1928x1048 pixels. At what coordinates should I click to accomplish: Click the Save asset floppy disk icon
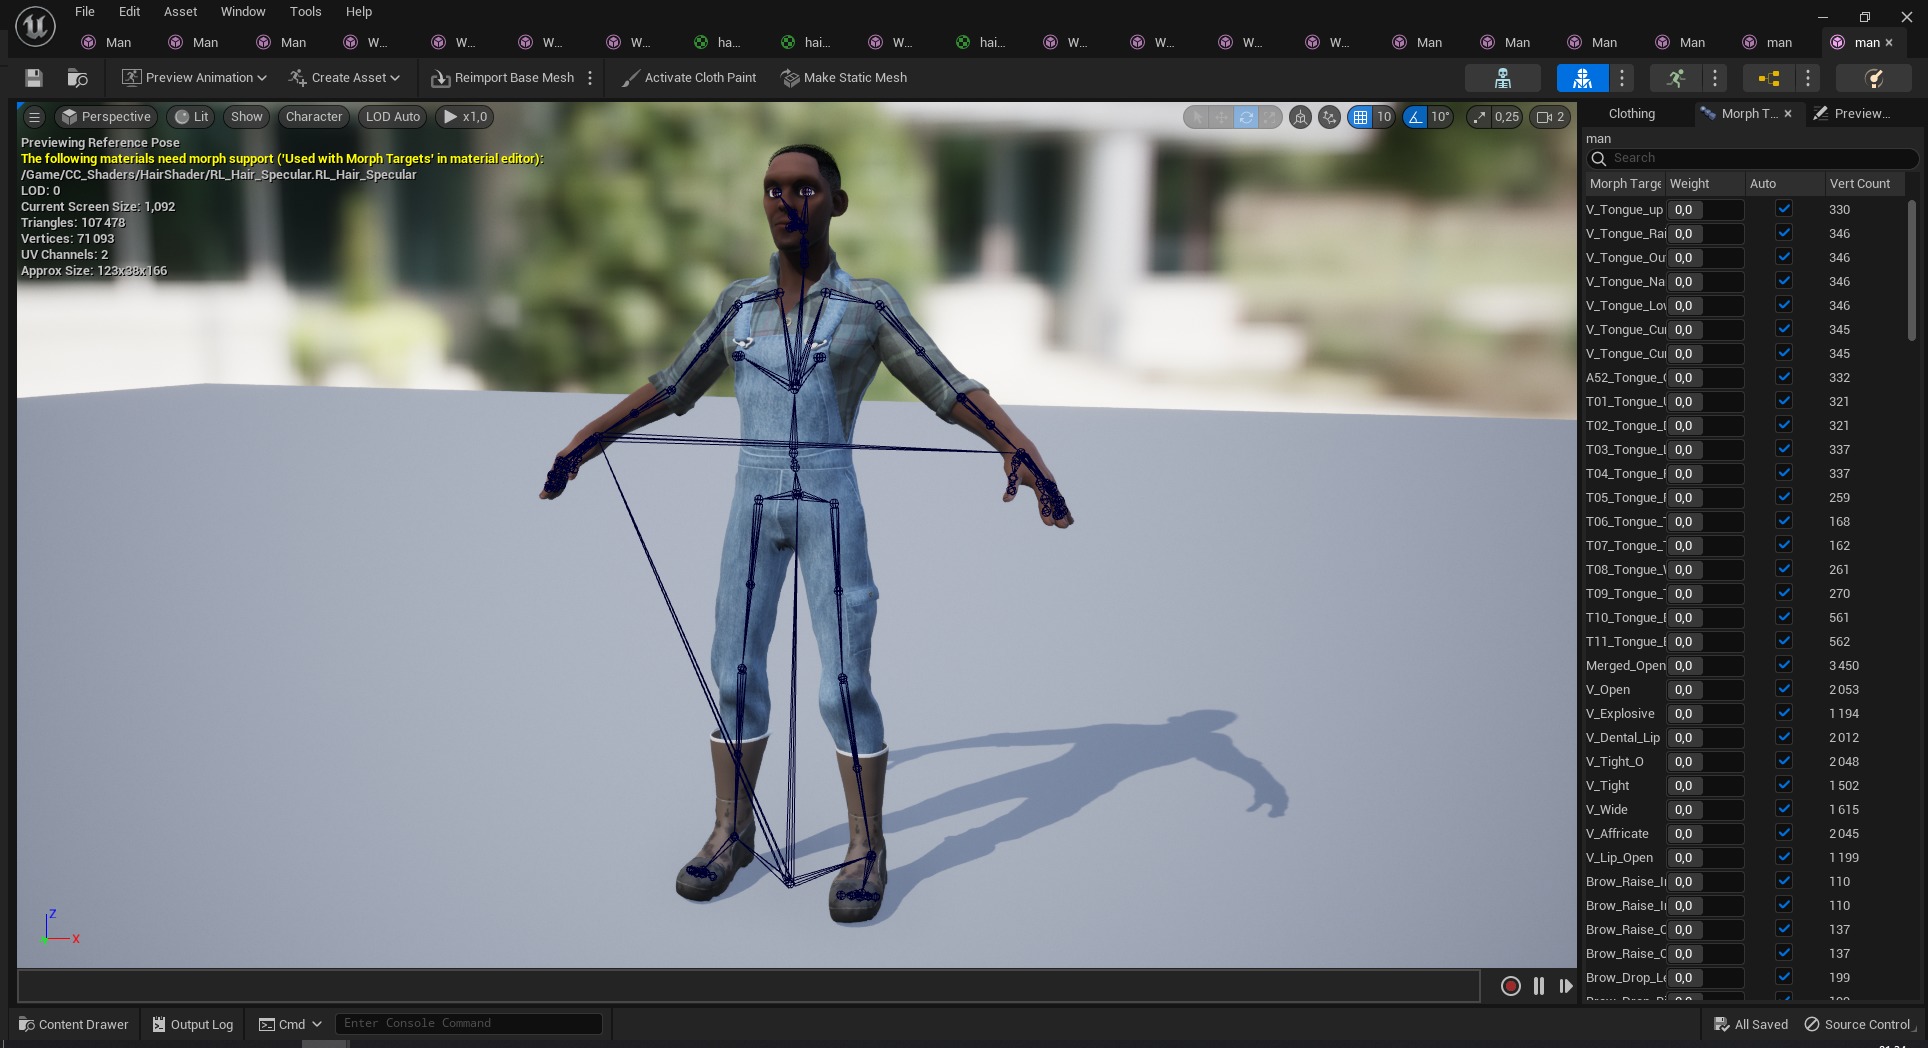33,78
